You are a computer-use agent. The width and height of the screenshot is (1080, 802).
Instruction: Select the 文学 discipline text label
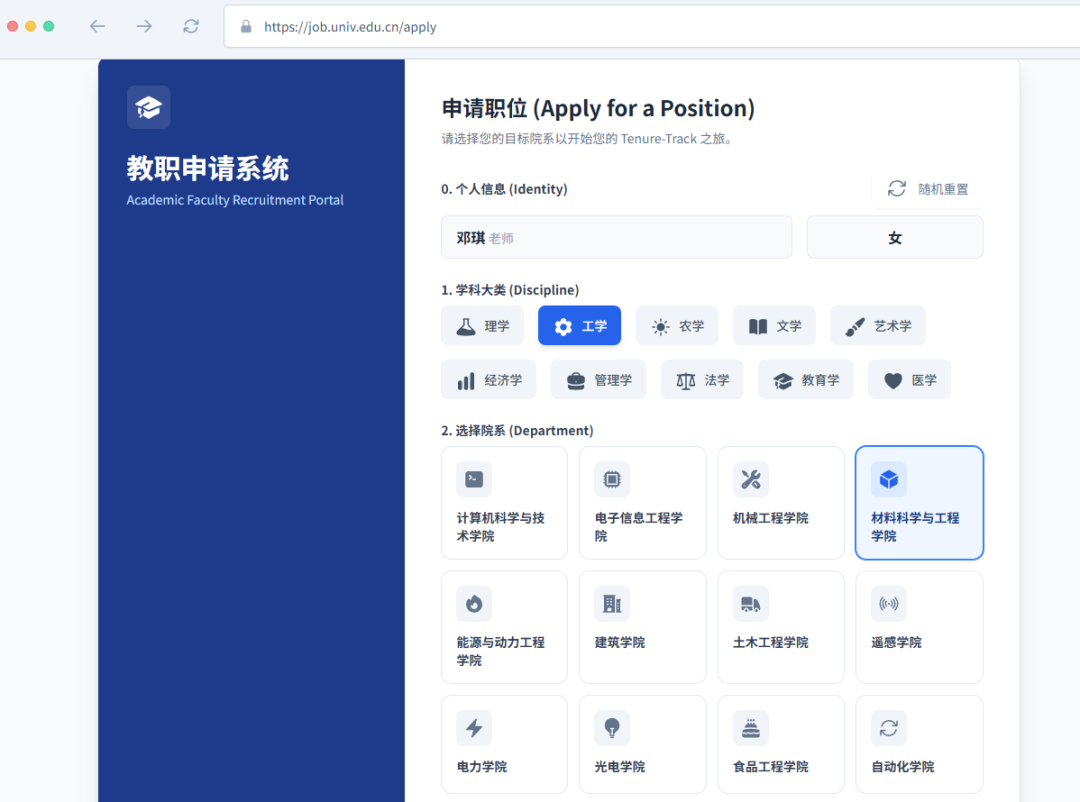pos(789,326)
